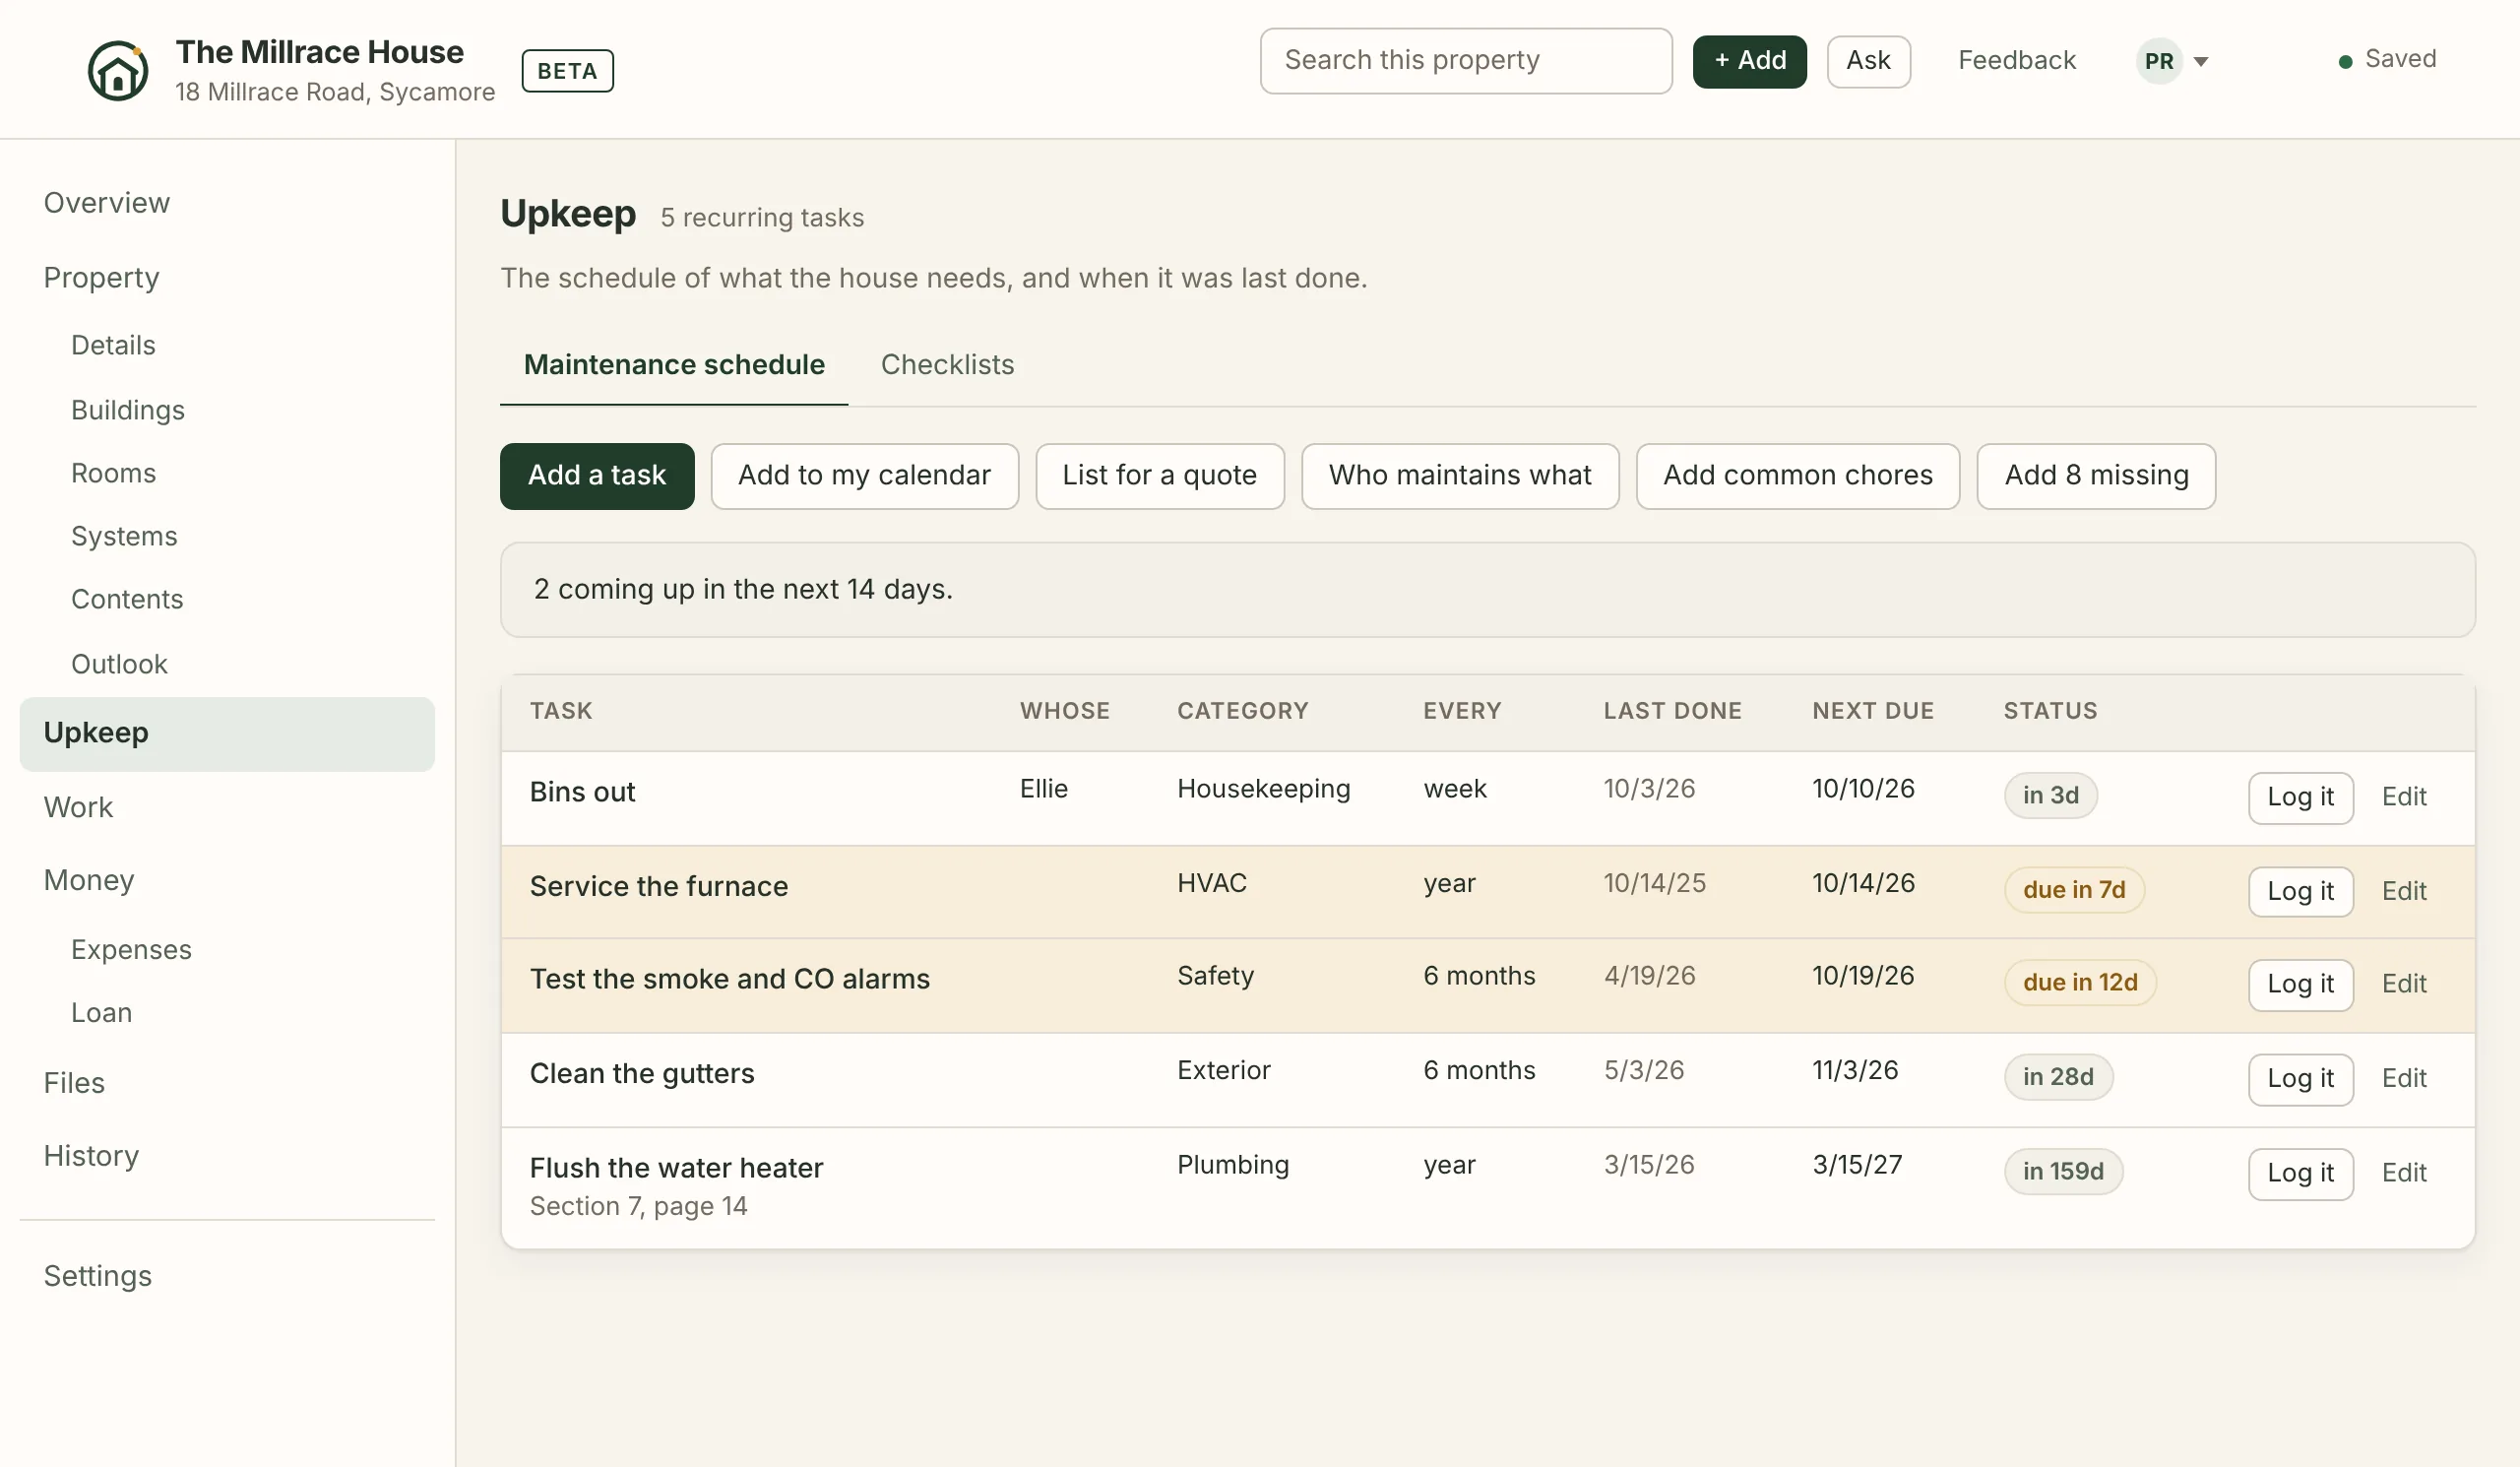Open Rooms in sidebar
Image resolution: width=2520 pixels, height=1467 pixels.
tap(113, 473)
